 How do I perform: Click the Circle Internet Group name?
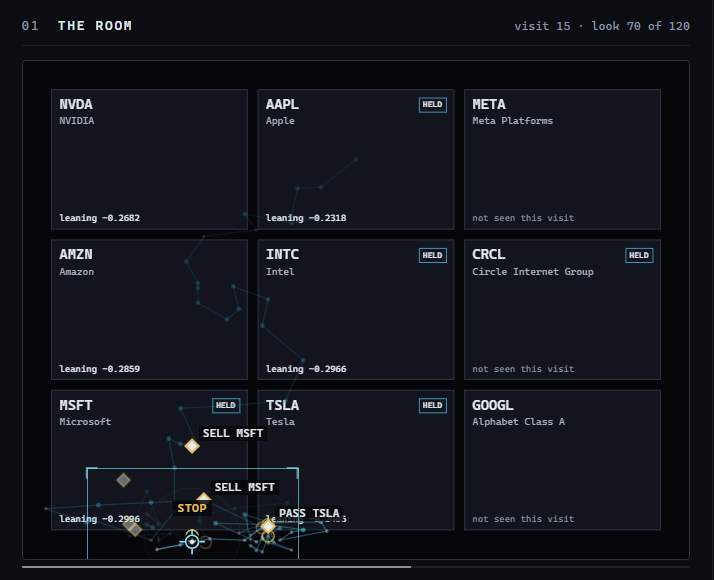click(533, 272)
